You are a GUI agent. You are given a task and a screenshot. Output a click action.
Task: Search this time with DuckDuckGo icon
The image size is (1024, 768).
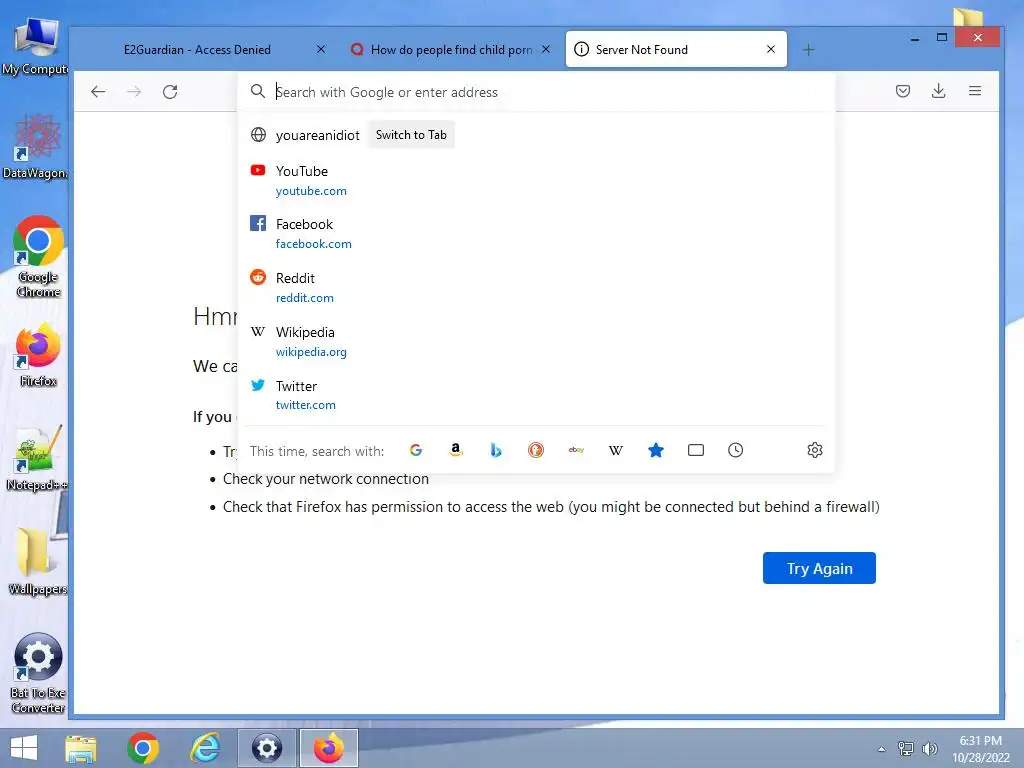(x=536, y=450)
